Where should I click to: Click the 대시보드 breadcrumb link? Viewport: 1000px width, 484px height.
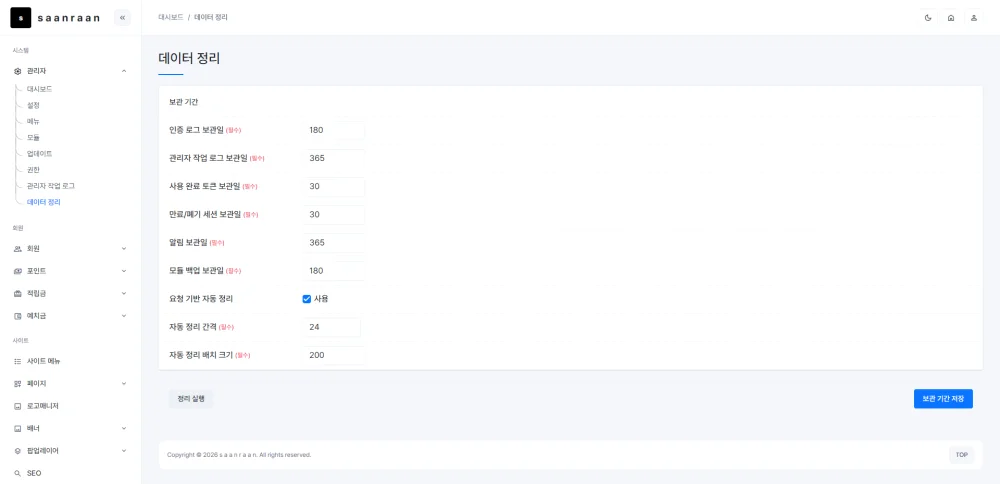(x=171, y=18)
